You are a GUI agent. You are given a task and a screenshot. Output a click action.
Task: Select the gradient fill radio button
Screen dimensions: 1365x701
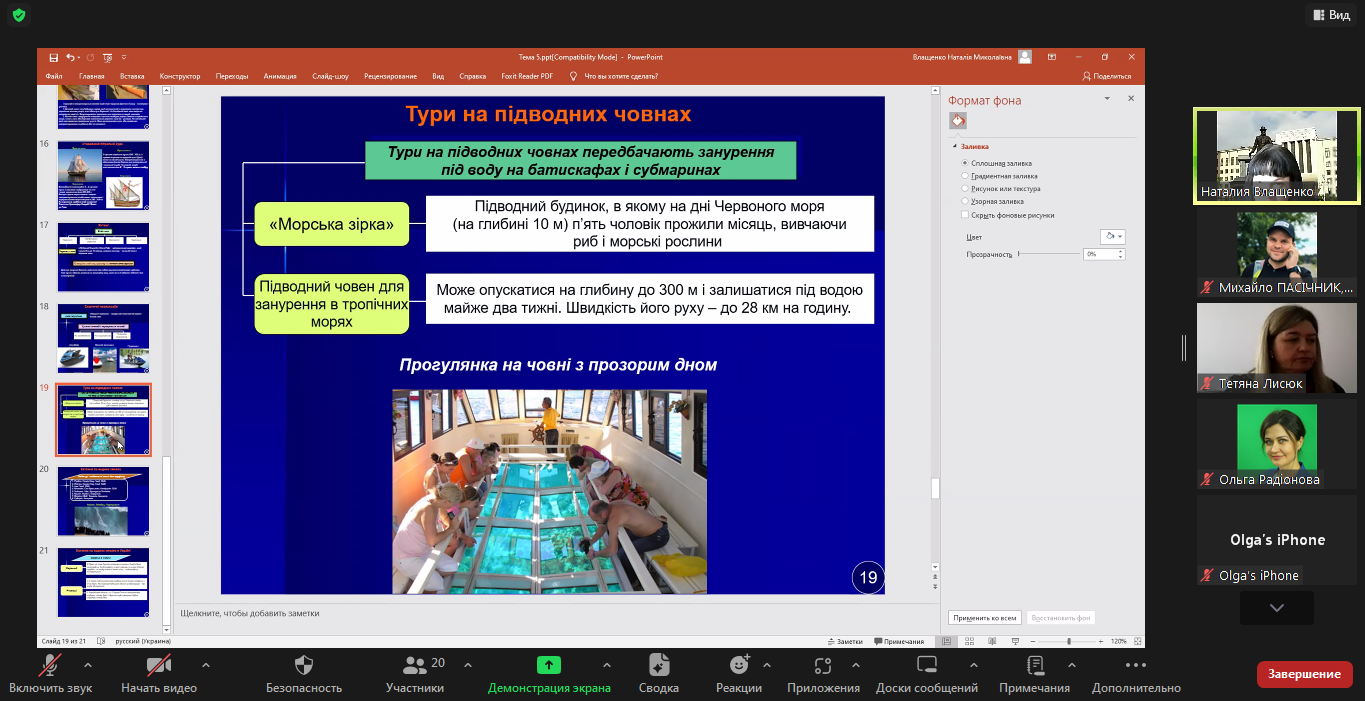pyautogui.click(x=964, y=176)
